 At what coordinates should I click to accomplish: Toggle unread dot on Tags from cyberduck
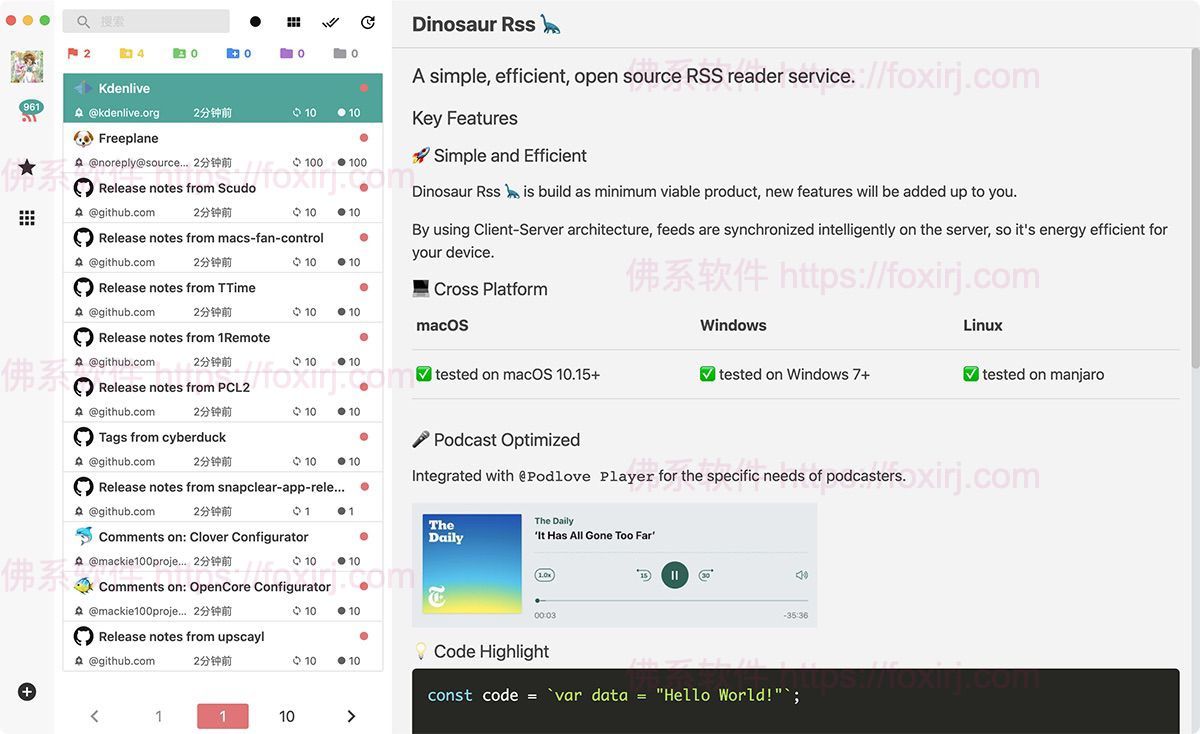click(364, 437)
